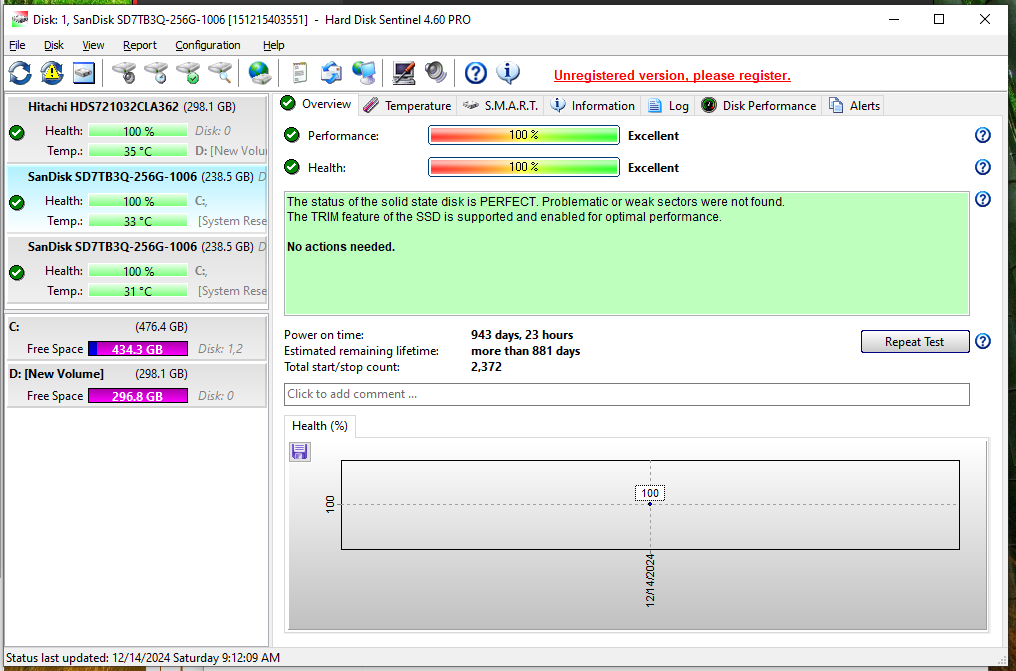Open configuration via monitor with screwdriver icon
Viewport: 1016px width, 671px height.
tap(404, 73)
